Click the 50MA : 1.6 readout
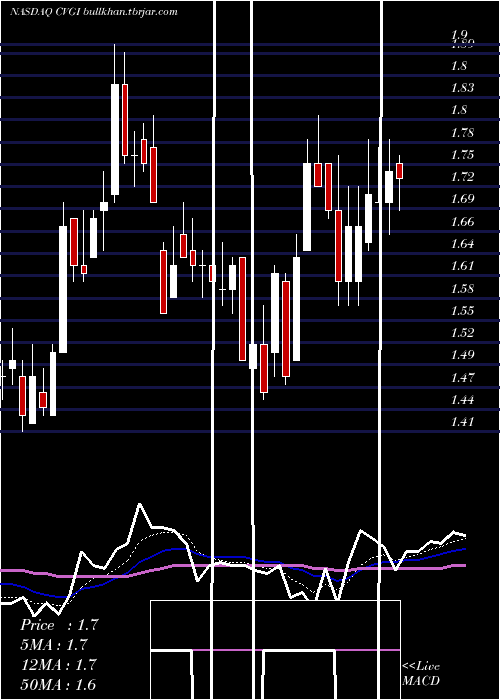This screenshot has height=700, width=500. 59,684
